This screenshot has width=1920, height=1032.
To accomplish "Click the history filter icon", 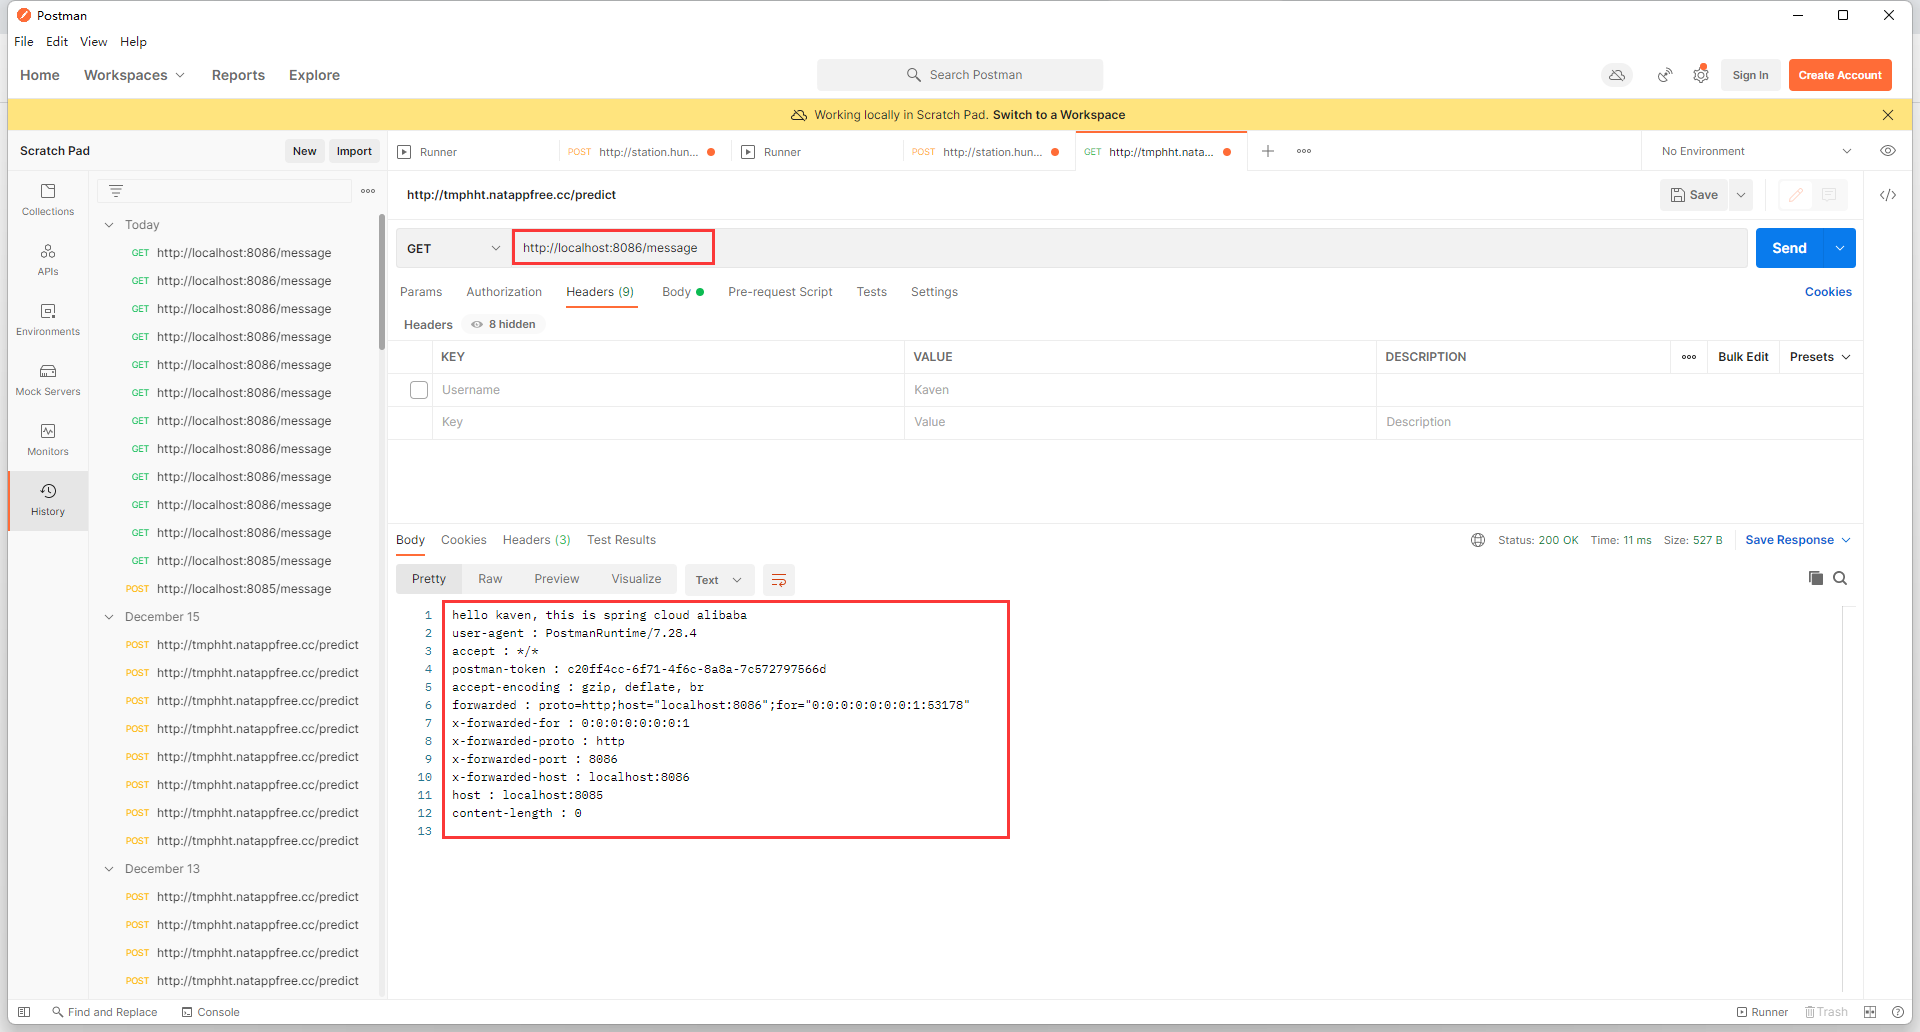I will (116, 191).
